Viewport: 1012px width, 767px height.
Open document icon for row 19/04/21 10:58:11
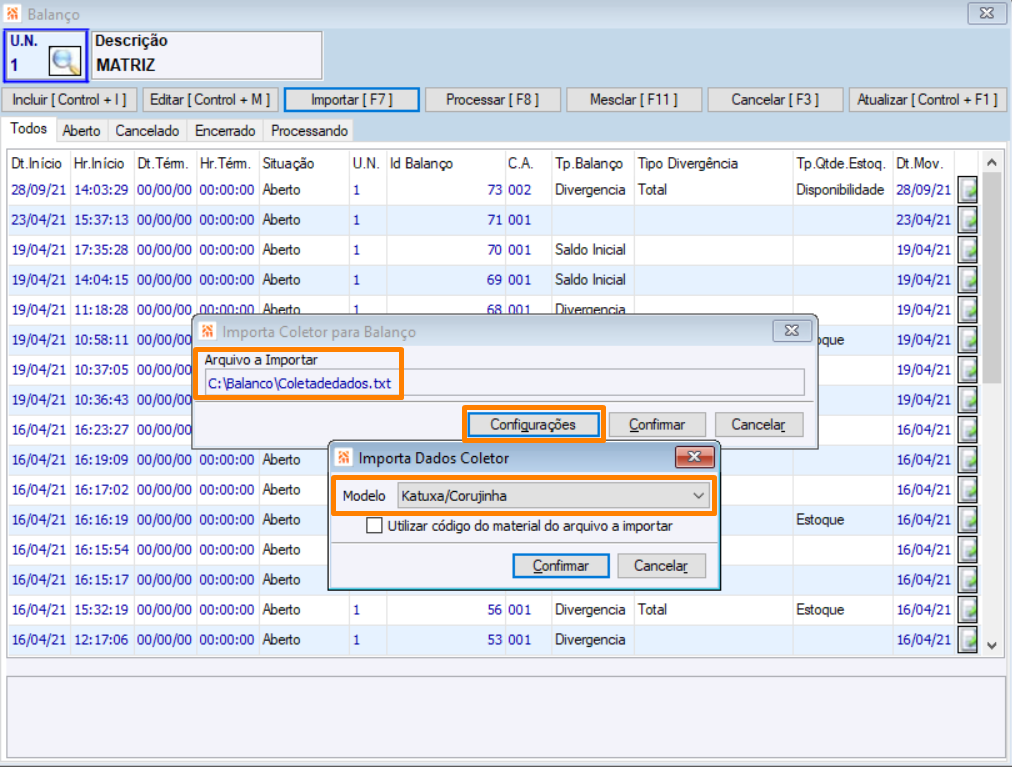pyautogui.click(x=967, y=340)
